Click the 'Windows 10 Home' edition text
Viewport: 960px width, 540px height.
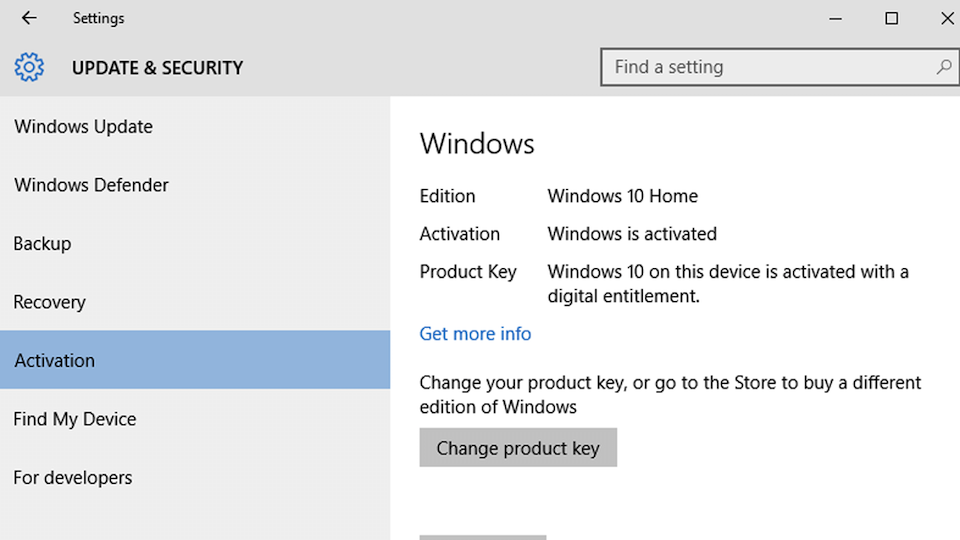[x=623, y=196]
